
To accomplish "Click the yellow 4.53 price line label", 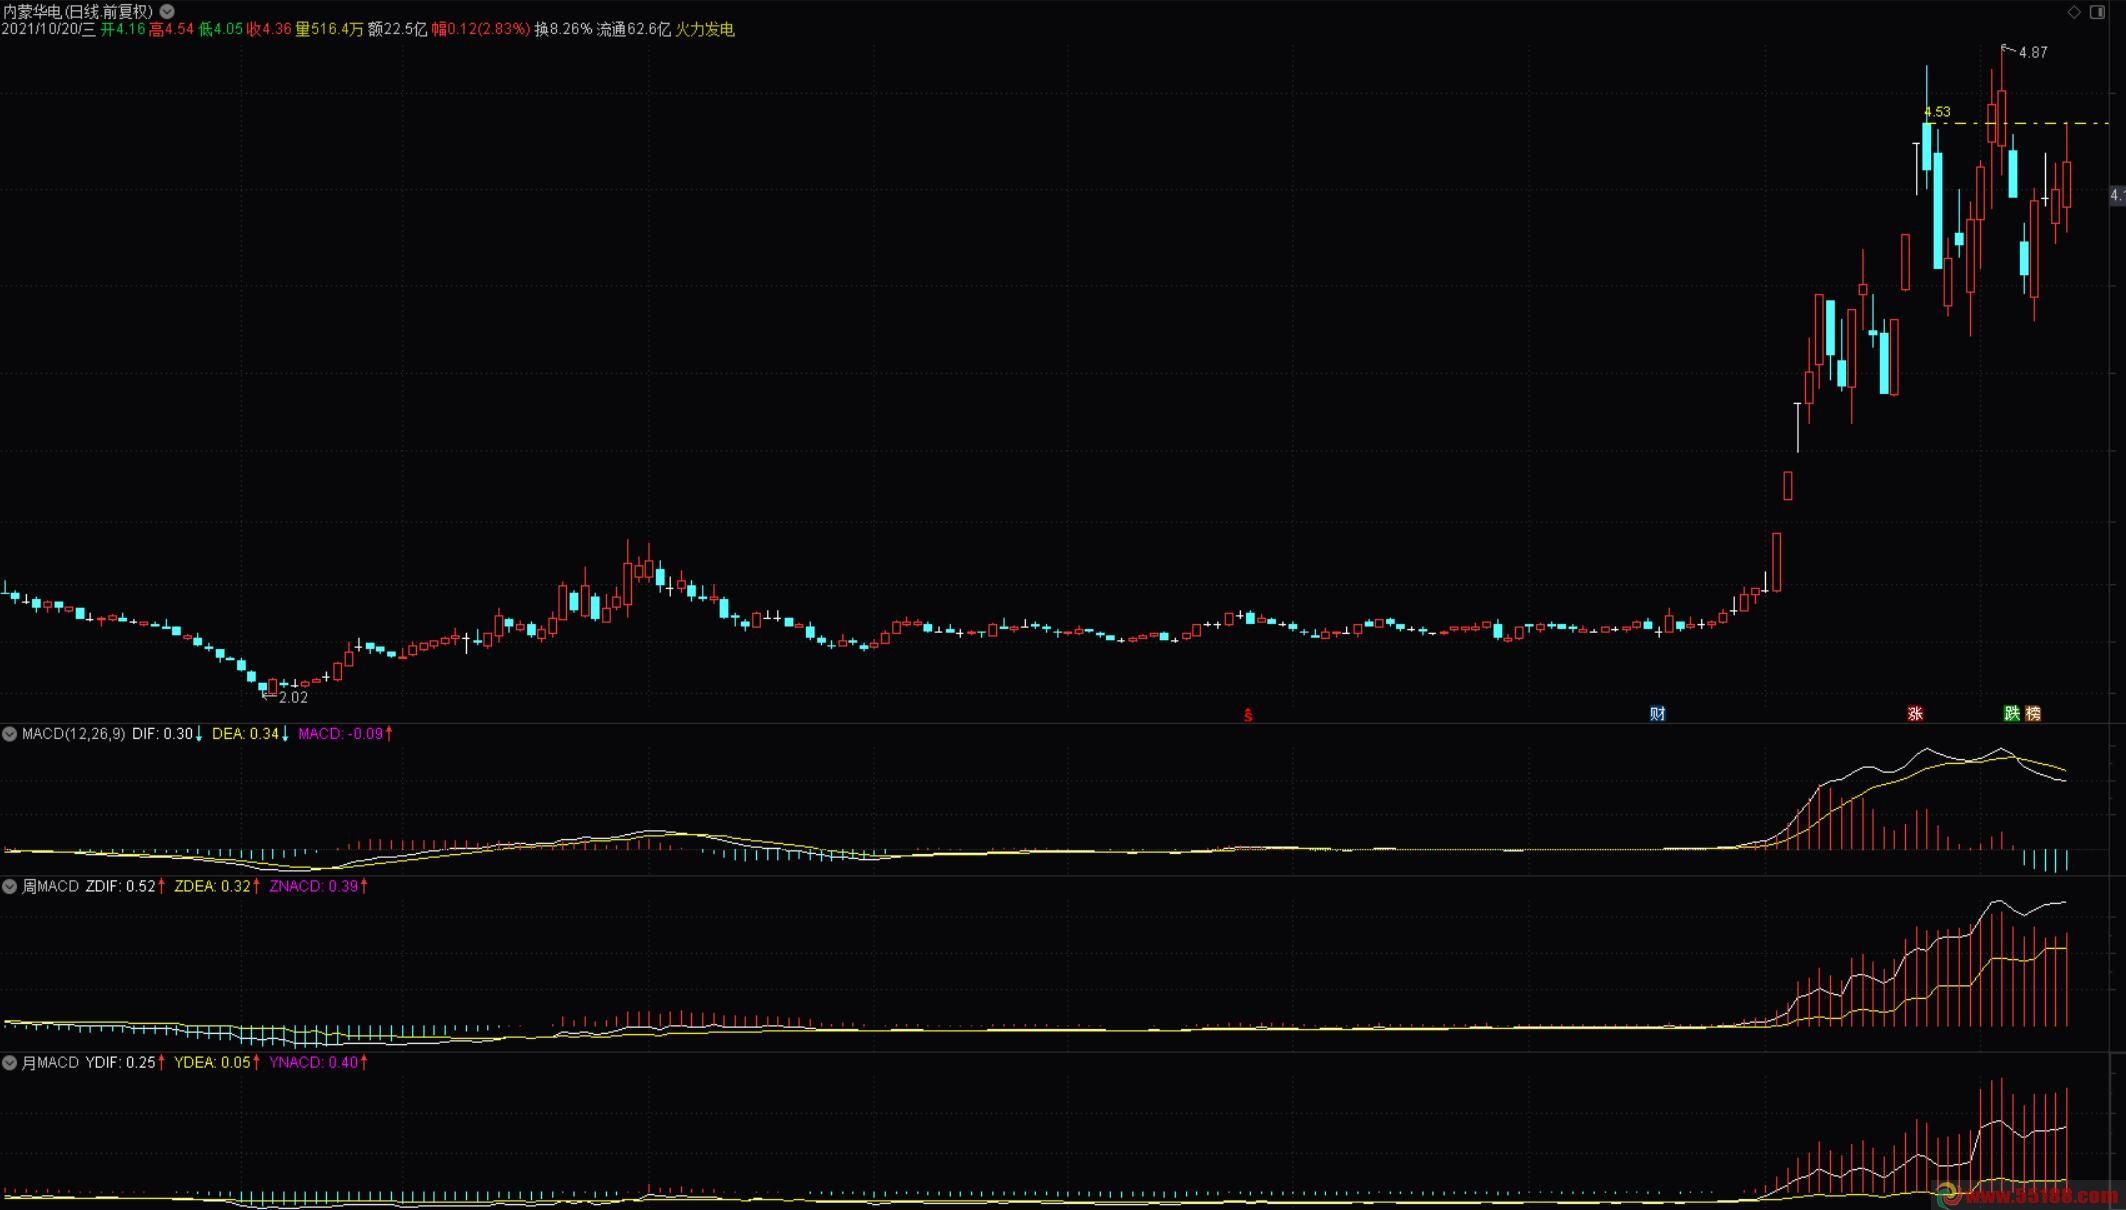I will (1937, 112).
